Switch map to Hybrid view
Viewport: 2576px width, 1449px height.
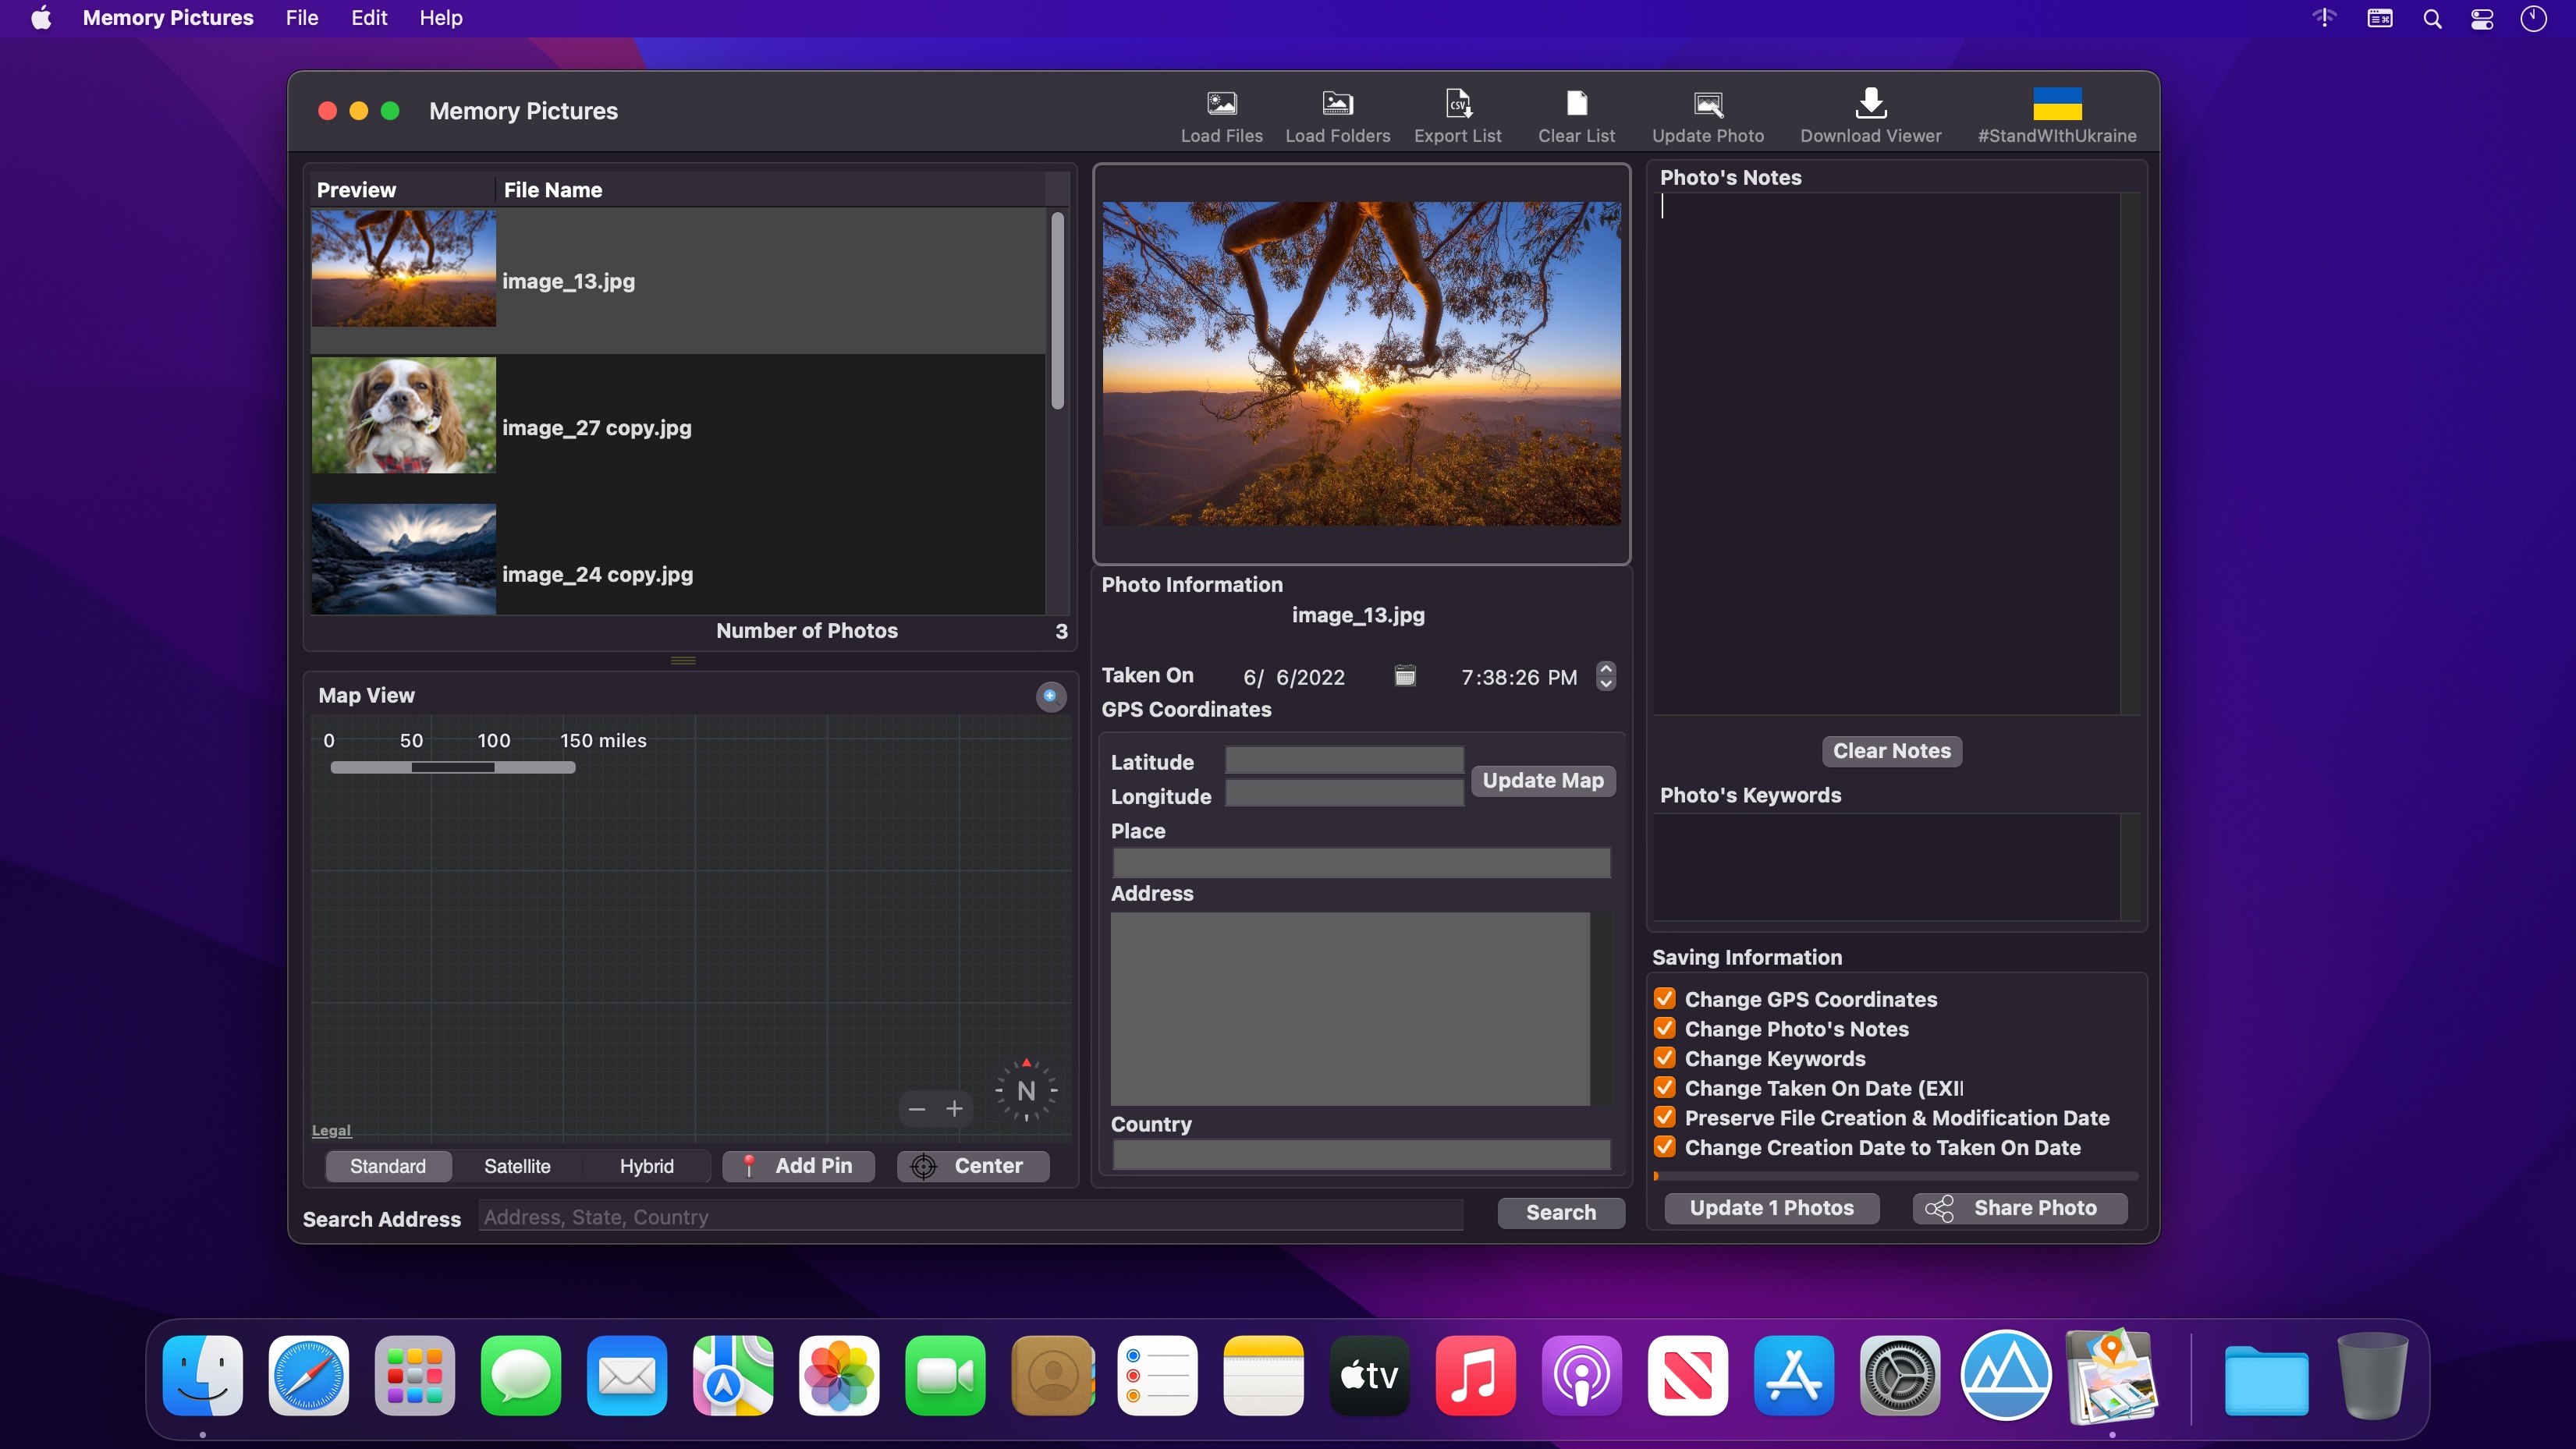coord(646,1166)
